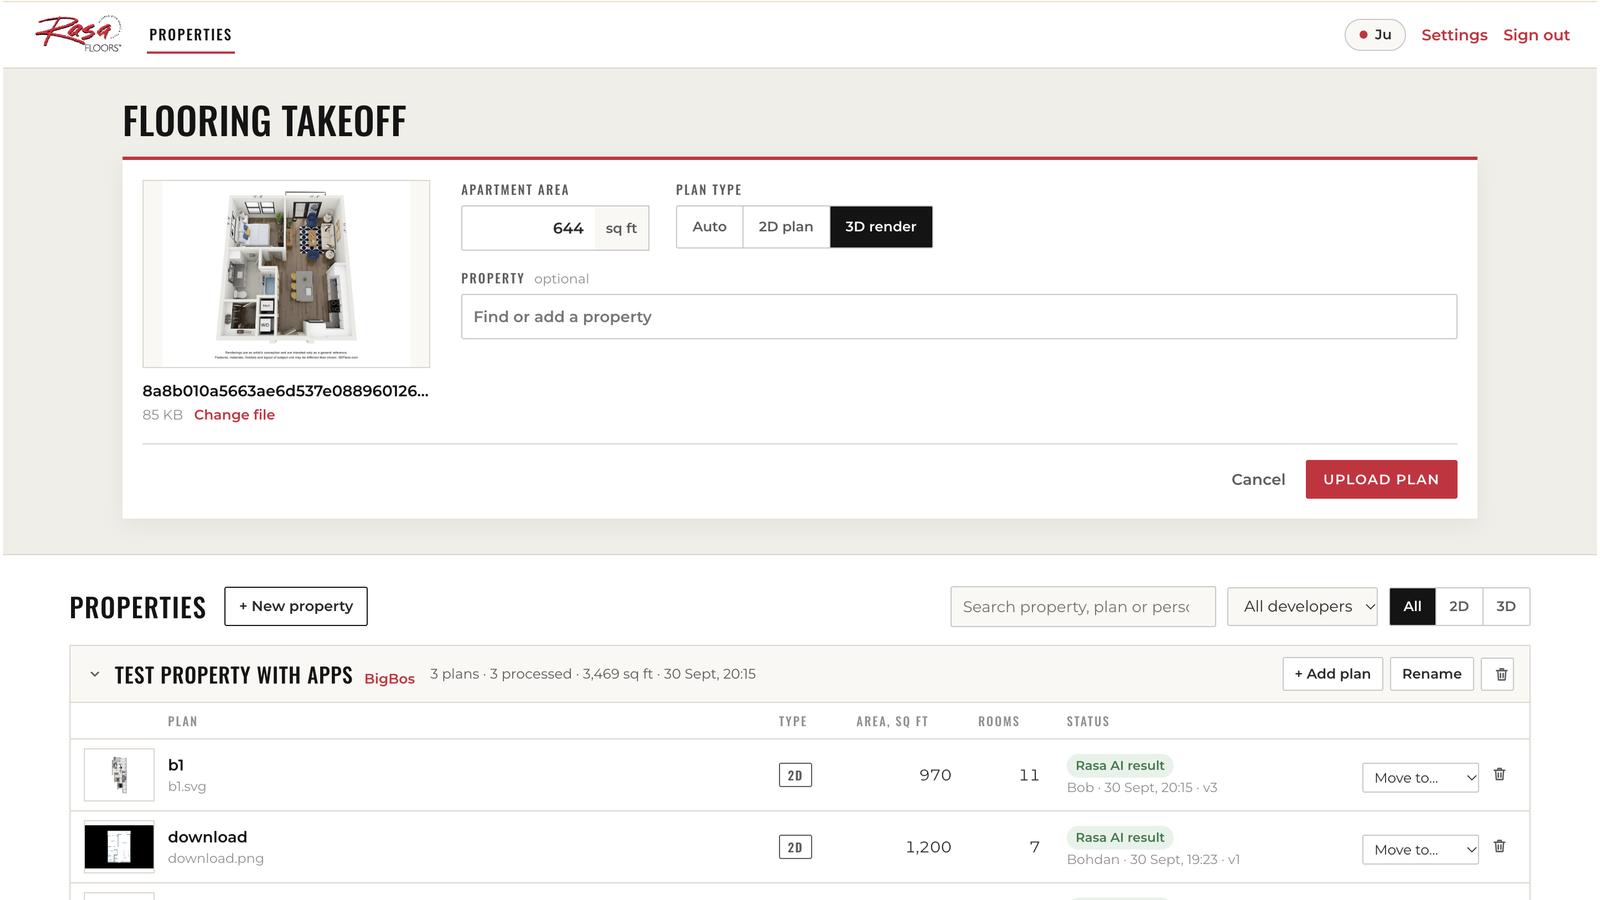
Task: Cancel the plan upload
Action: pyautogui.click(x=1258, y=479)
